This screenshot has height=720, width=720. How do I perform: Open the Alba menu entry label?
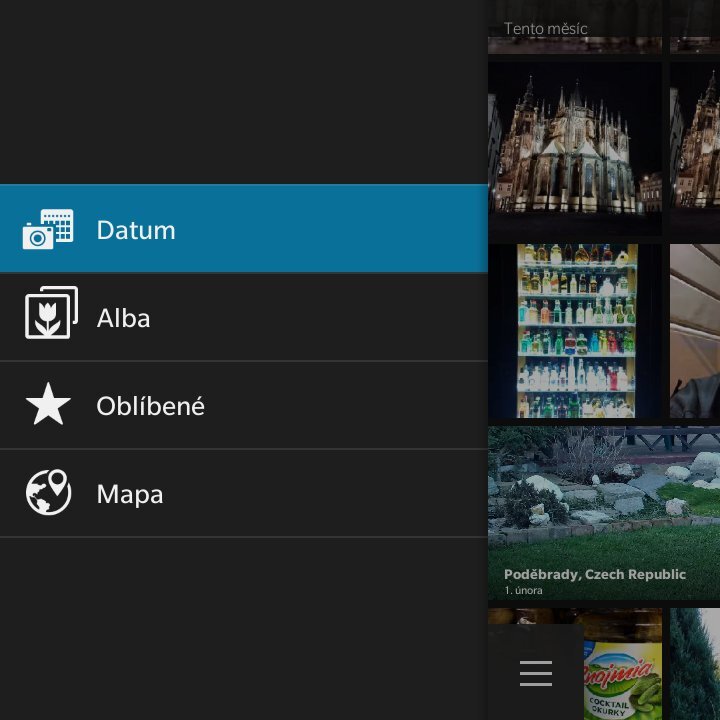pos(123,318)
